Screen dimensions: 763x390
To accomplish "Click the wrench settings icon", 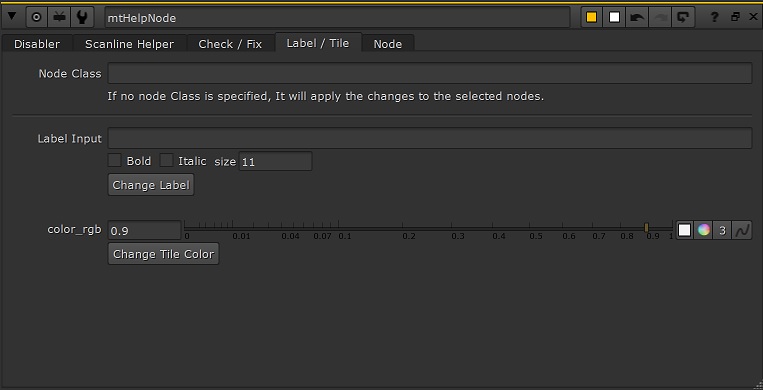I will (x=82, y=18).
